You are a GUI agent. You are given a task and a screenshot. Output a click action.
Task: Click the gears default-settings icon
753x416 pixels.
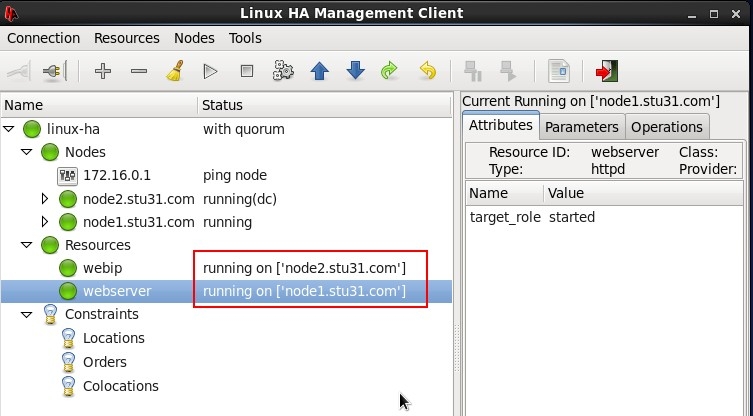(x=283, y=72)
